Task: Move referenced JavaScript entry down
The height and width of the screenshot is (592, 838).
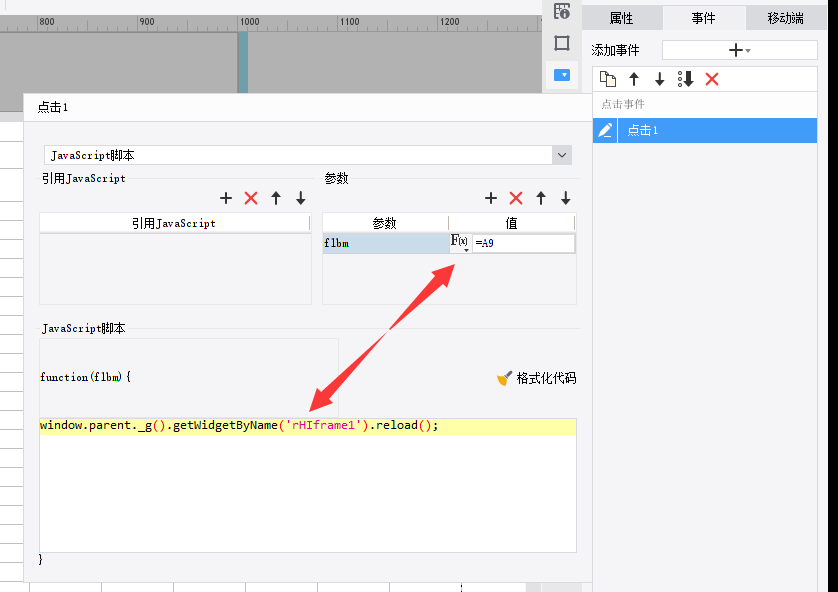Action: (301, 198)
